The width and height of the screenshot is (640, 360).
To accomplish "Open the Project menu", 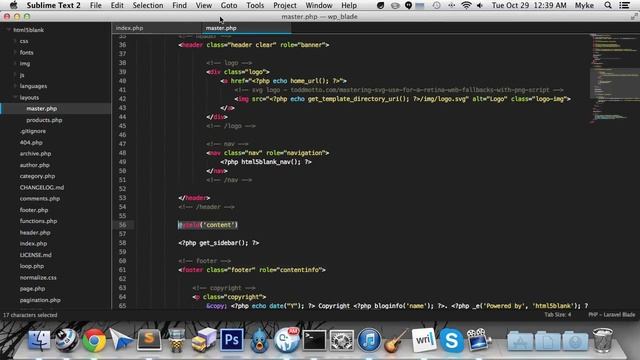I will [284, 5].
